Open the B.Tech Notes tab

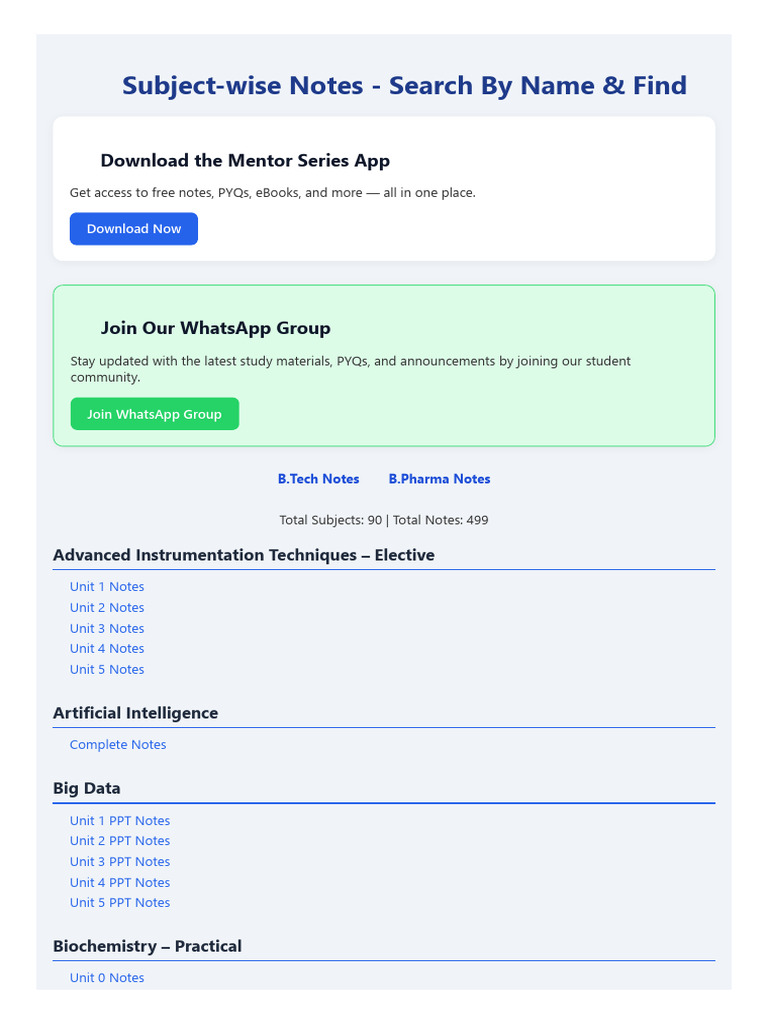pos(318,479)
